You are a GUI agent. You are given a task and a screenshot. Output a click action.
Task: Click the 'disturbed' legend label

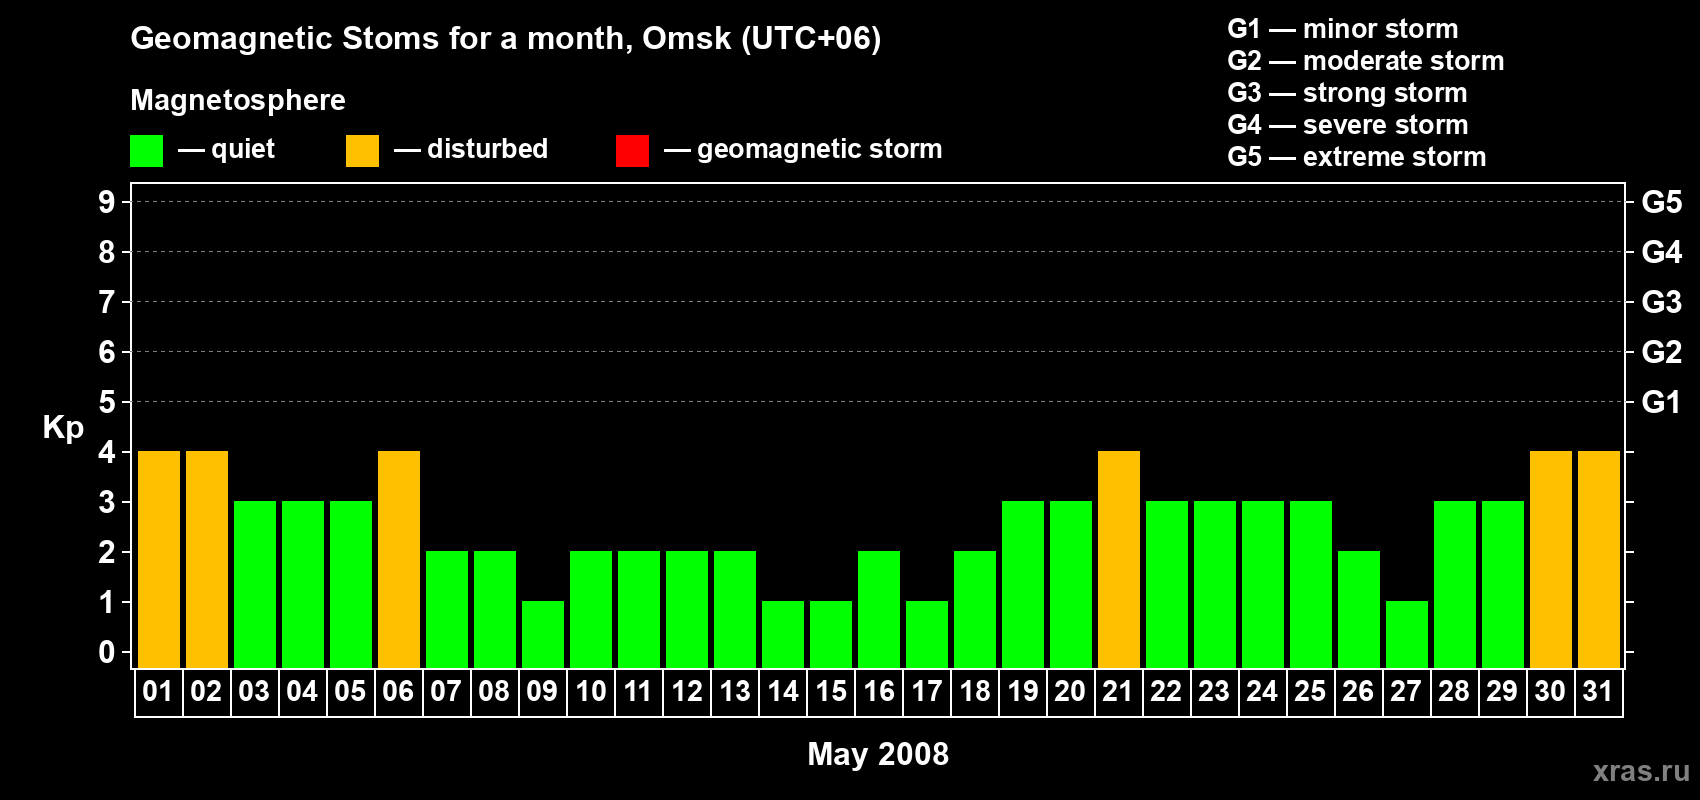point(488,149)
